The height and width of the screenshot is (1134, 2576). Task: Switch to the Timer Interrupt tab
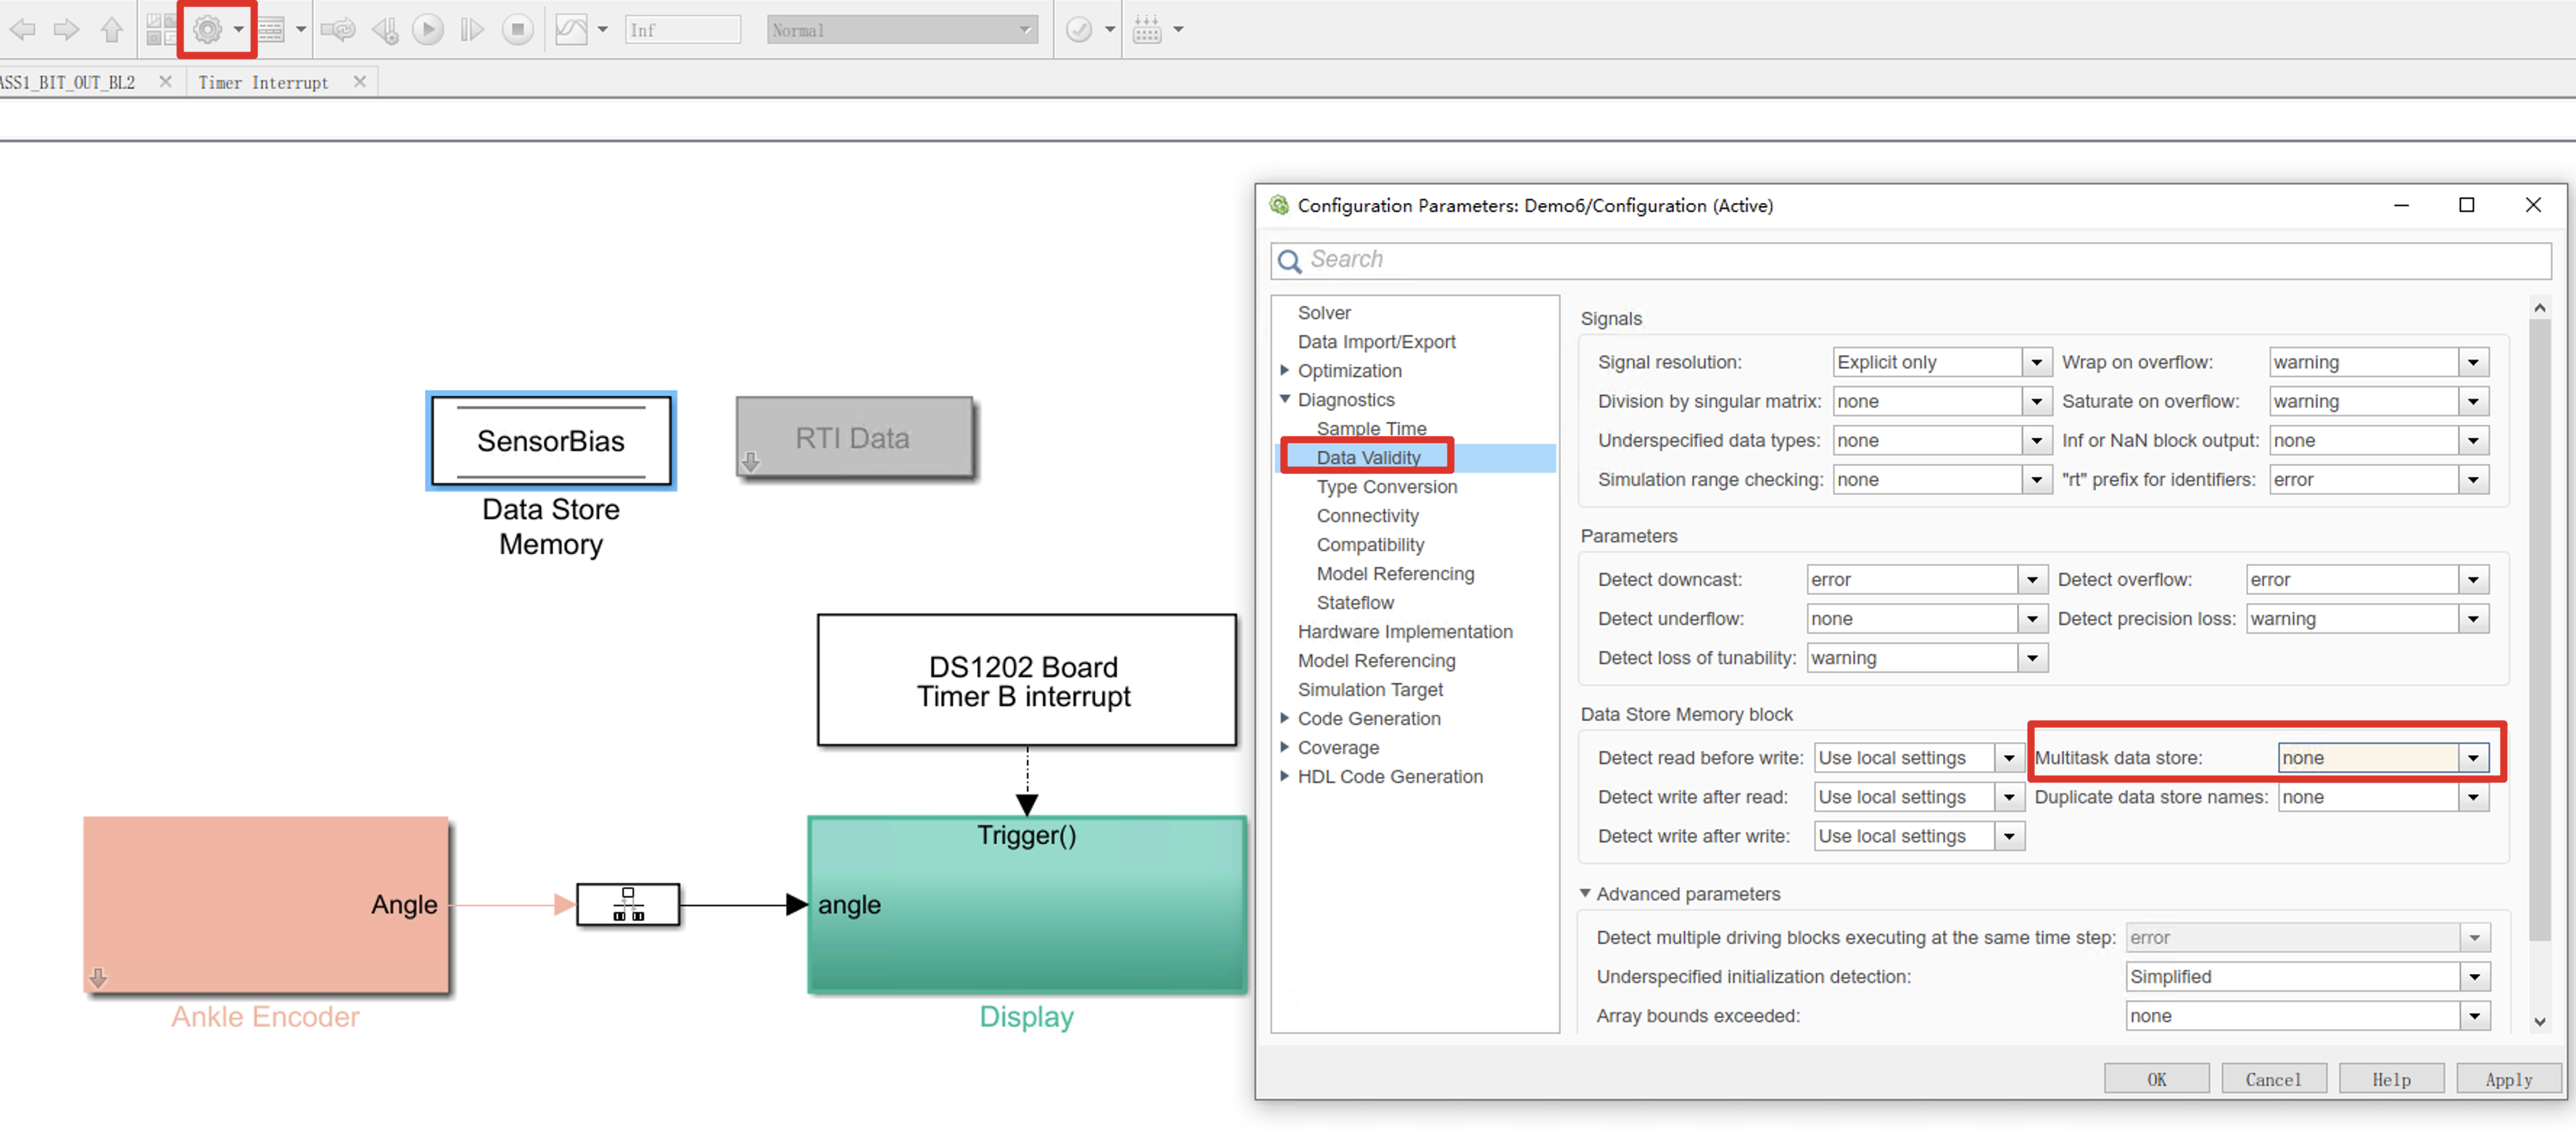coord(263,82)
